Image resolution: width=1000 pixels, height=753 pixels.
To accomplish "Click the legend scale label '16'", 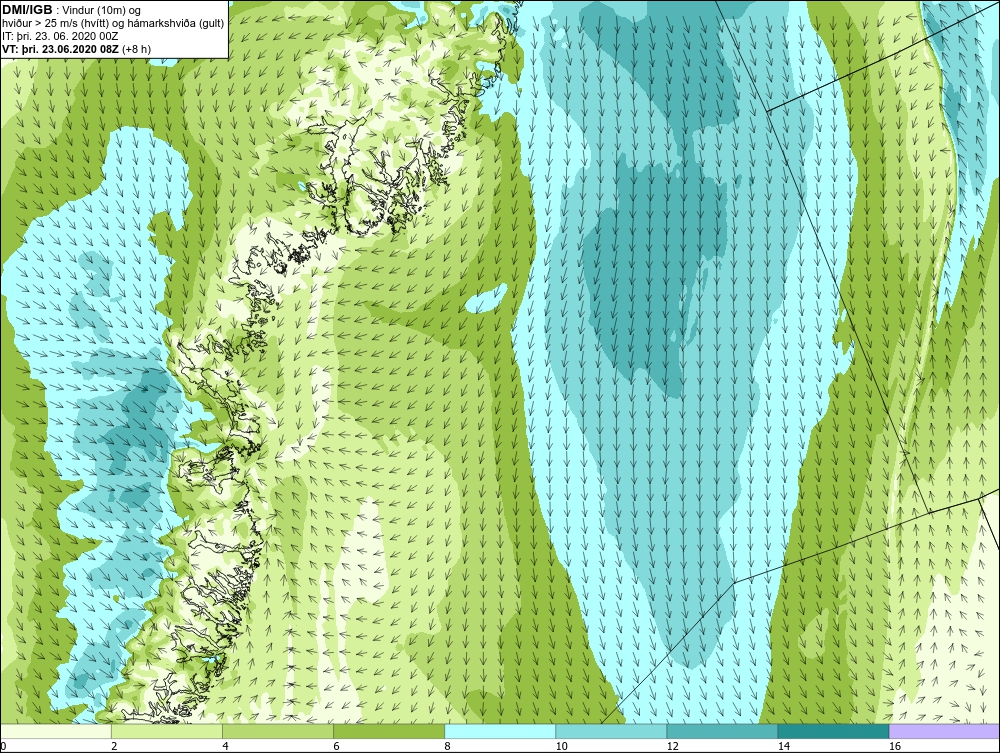I will 895,746.
